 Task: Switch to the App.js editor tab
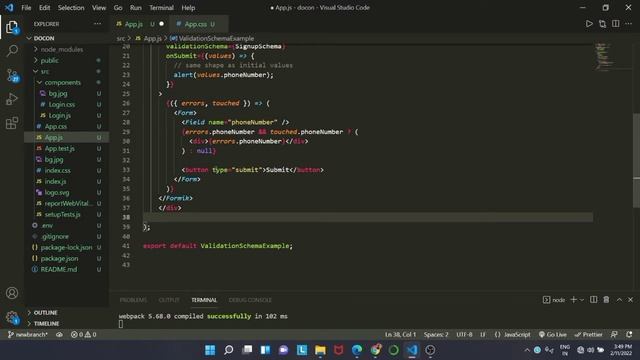coord(139,24)
